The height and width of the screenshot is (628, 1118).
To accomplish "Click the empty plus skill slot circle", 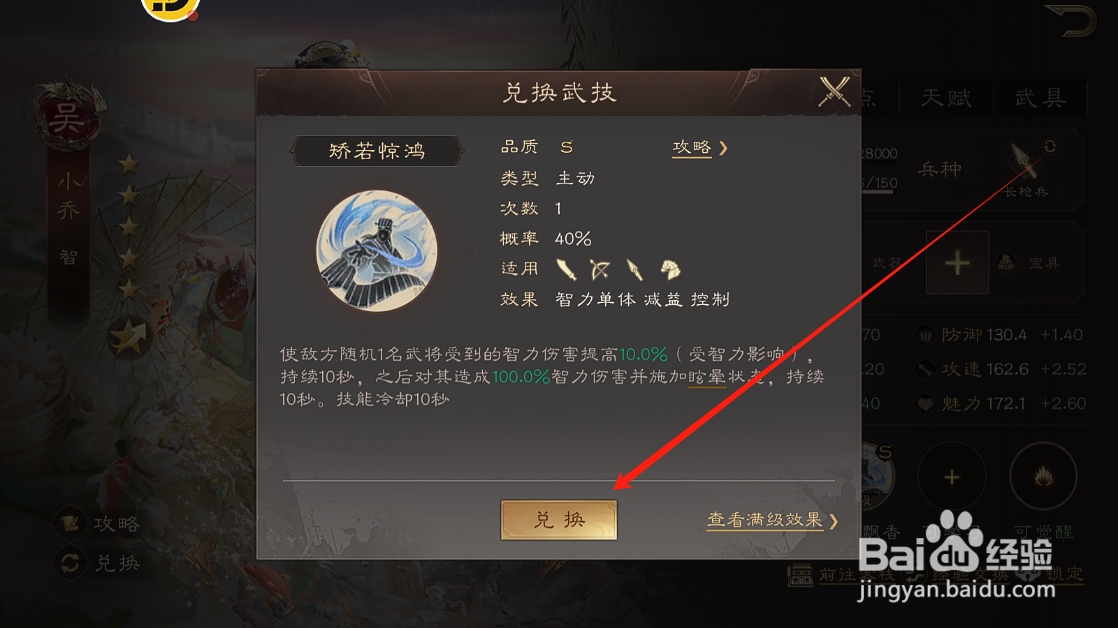I will [952, 476].
